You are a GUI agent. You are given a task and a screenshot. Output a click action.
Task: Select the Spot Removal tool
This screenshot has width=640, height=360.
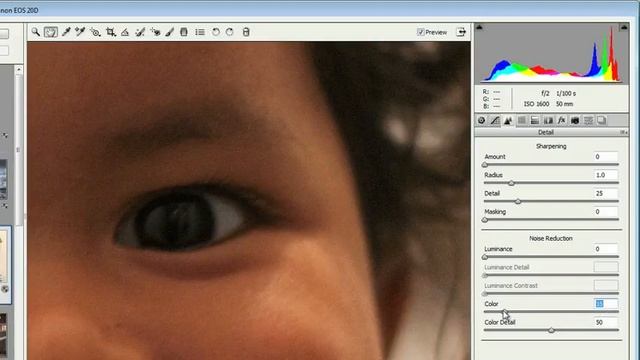140,32
